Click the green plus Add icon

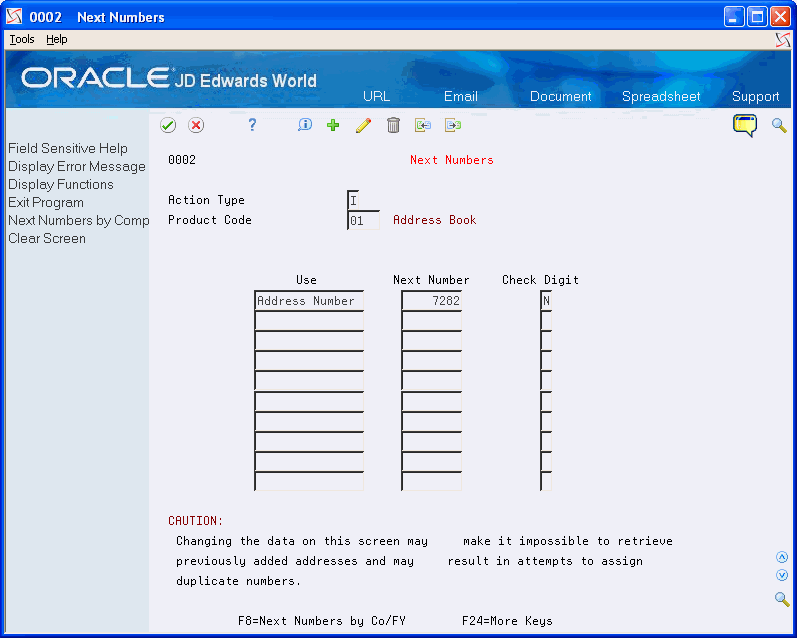[333, 125]
